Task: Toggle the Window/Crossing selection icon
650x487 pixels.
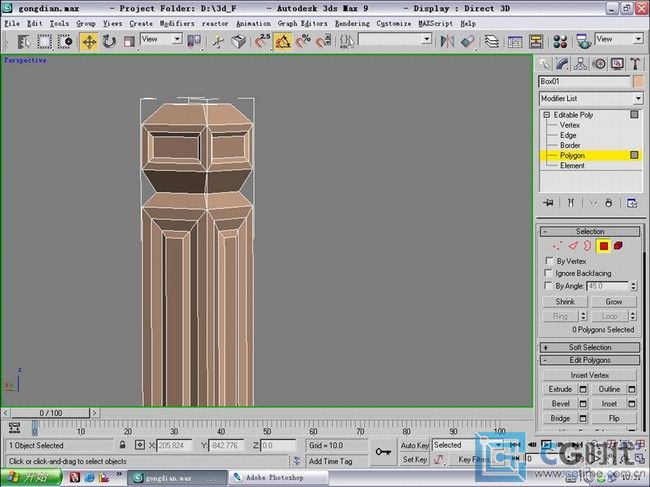Action: [65, 41]
